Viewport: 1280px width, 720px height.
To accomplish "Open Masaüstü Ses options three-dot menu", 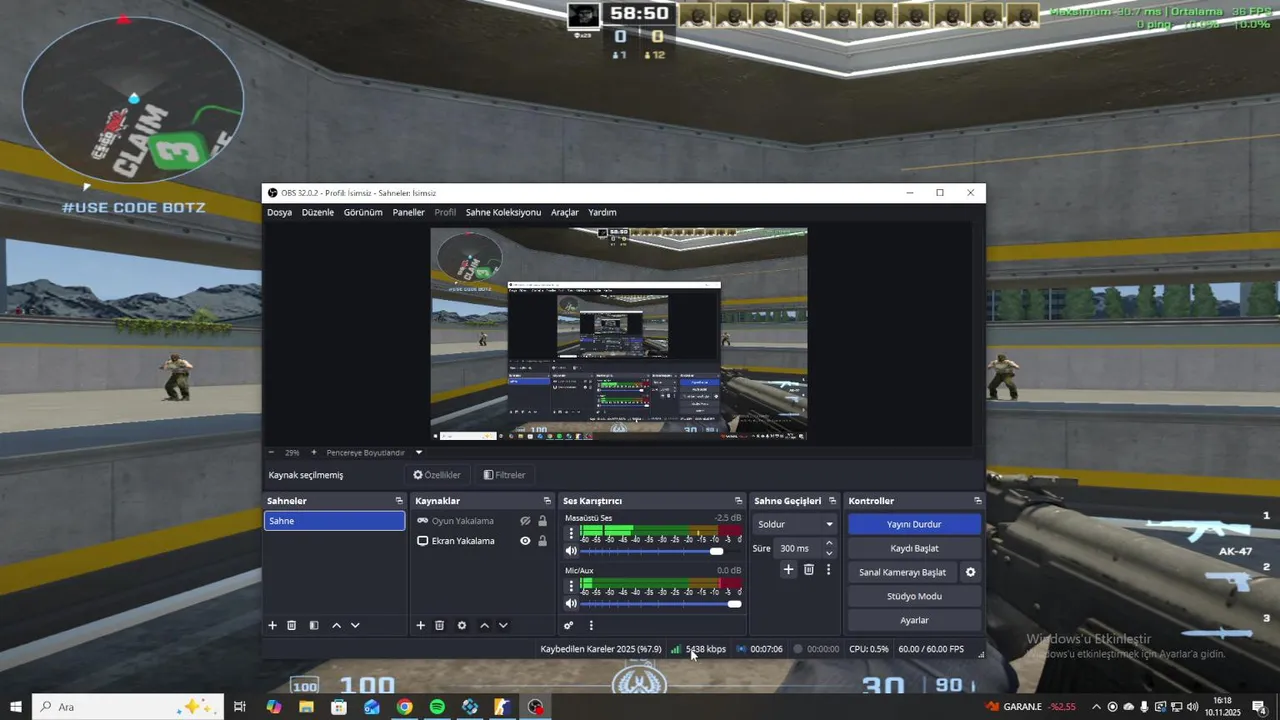I will pos(571,533).
